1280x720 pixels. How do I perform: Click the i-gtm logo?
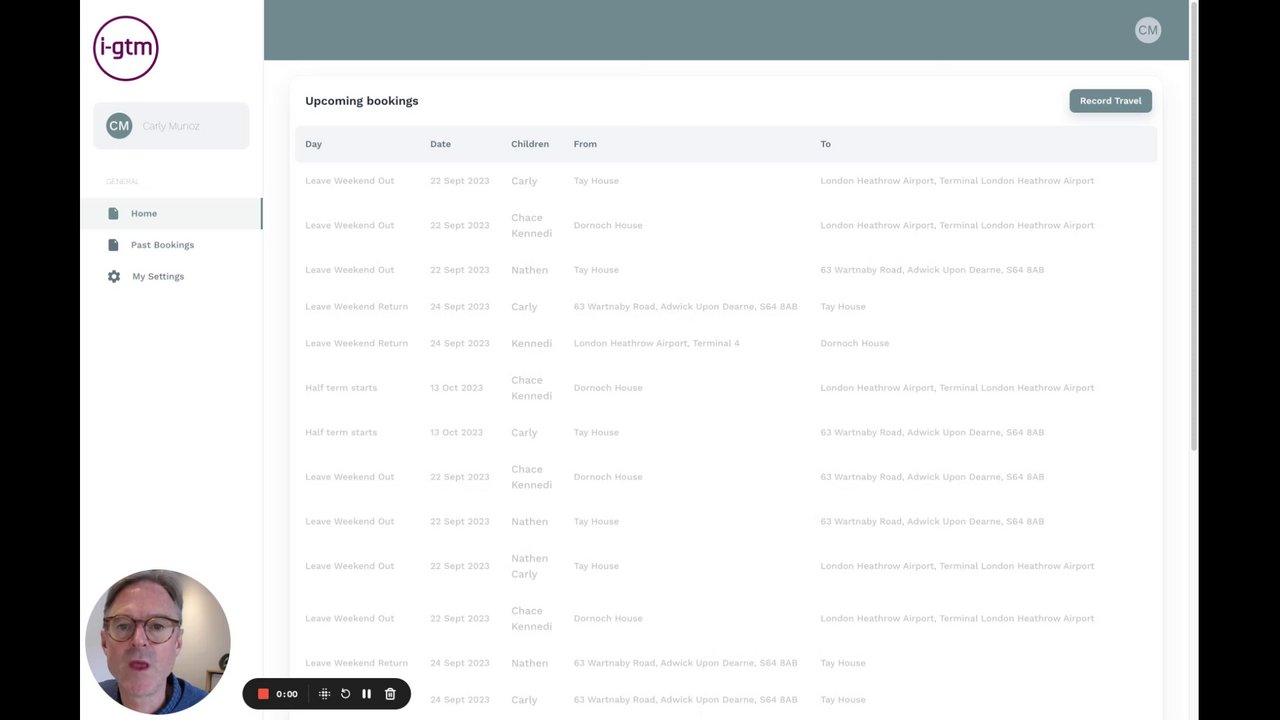coord(126,48)
